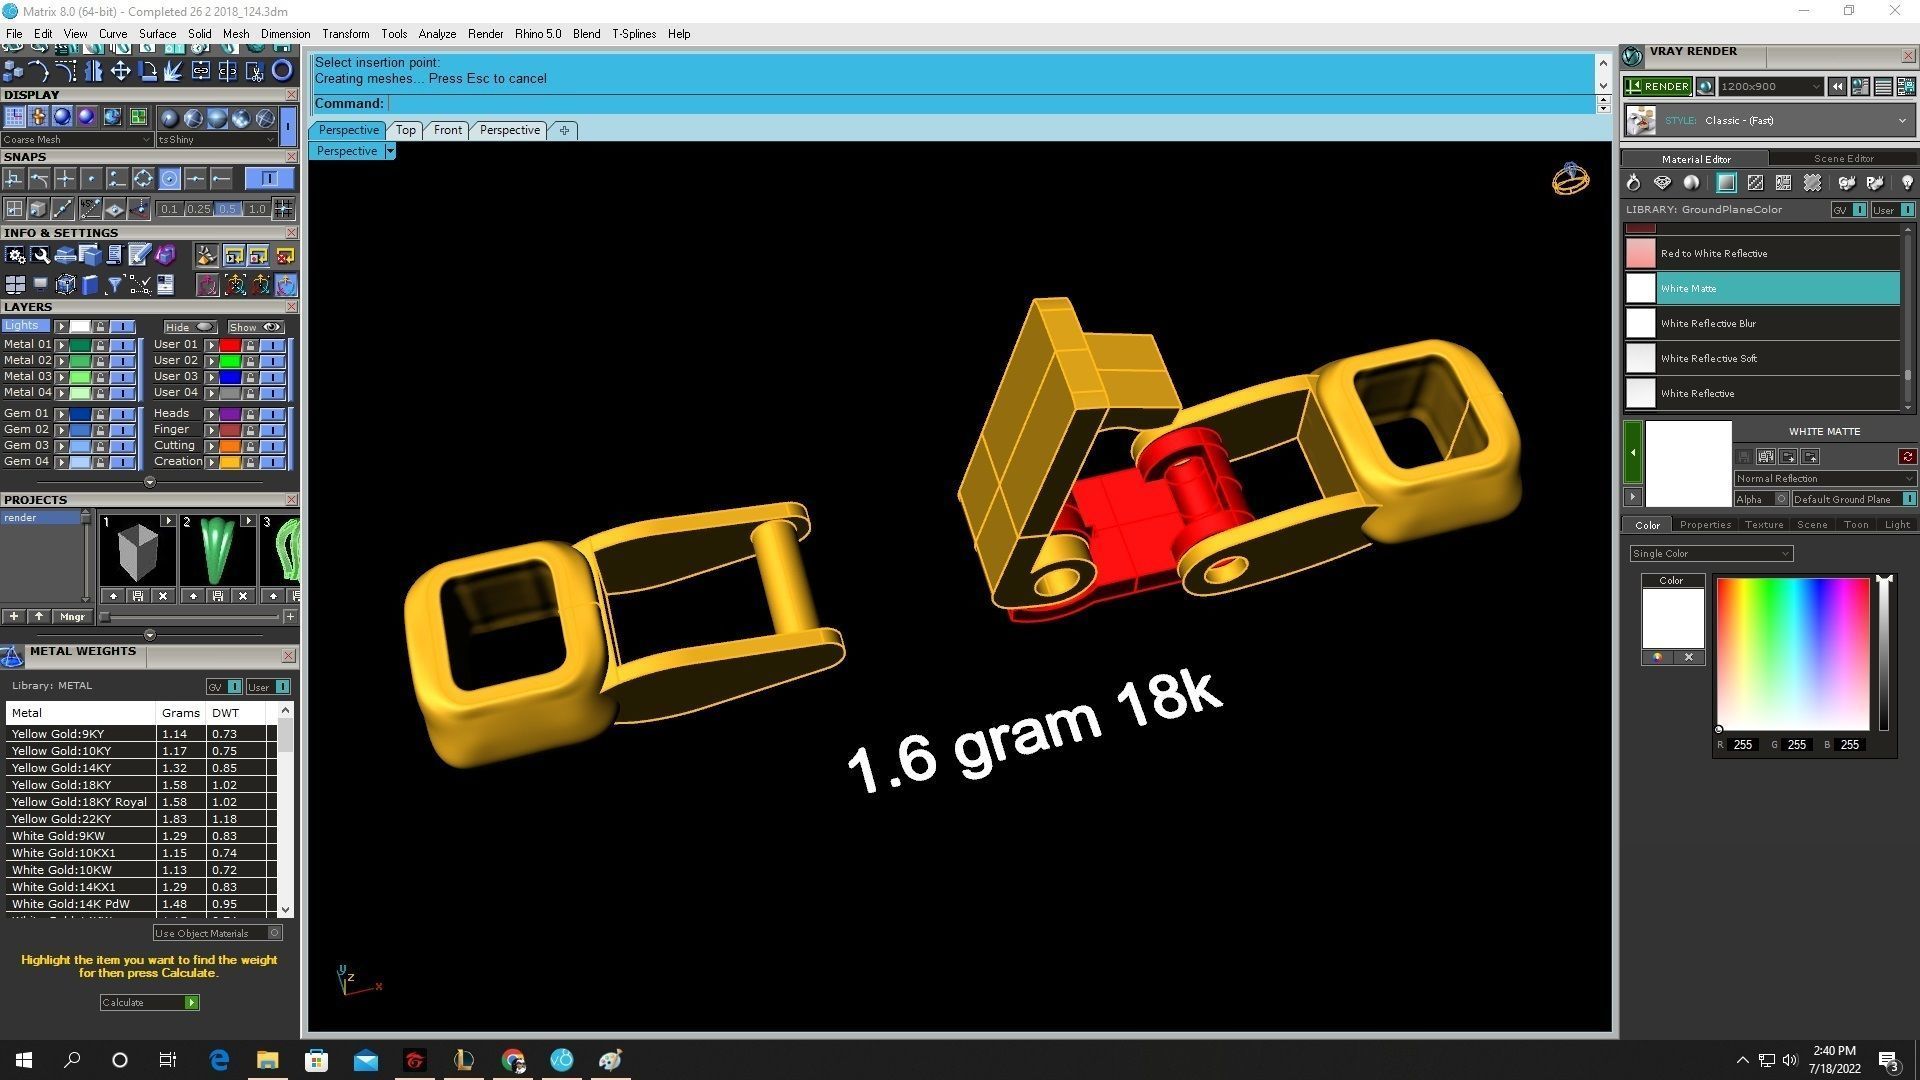Screen dimensions: 1920x1080
Task: Click the filter funnel icon
Action: 114,285
